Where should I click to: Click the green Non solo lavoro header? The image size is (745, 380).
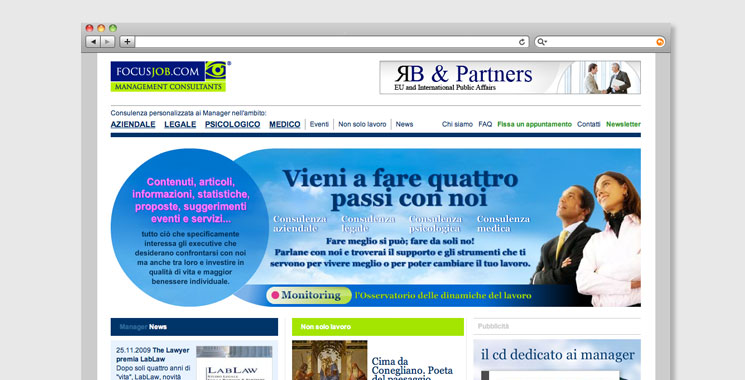(x=378, y=327)
